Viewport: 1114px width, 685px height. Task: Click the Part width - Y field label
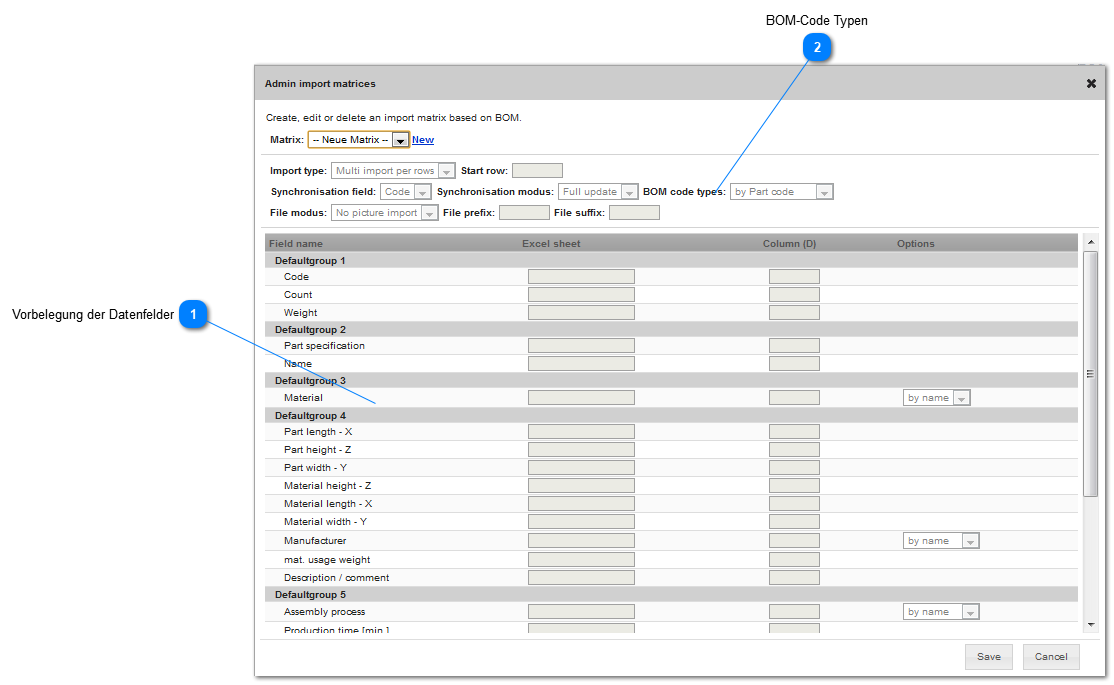(x=315, y=468)
